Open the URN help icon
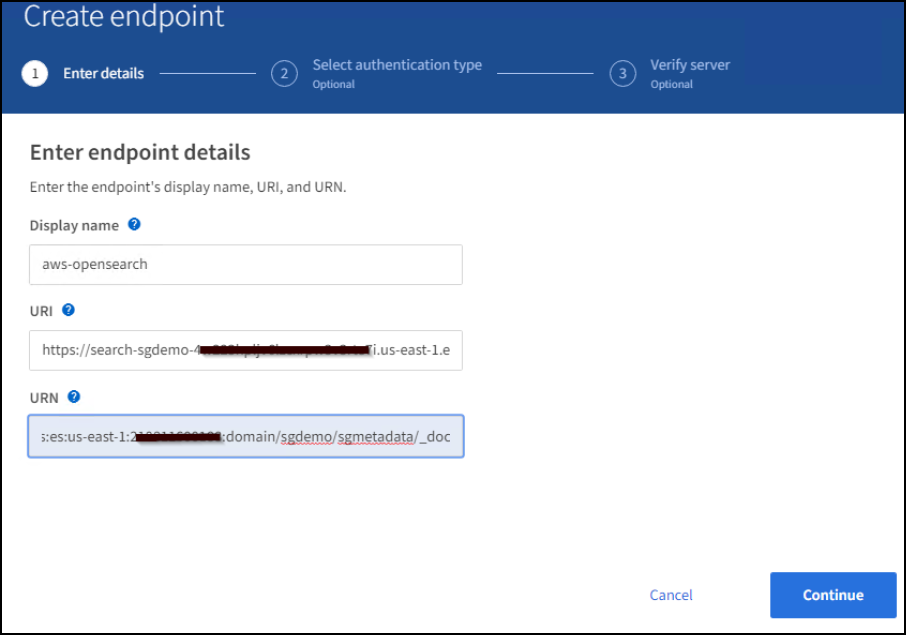The width and height of the screenshot is (906, 635). pos(73,397)
